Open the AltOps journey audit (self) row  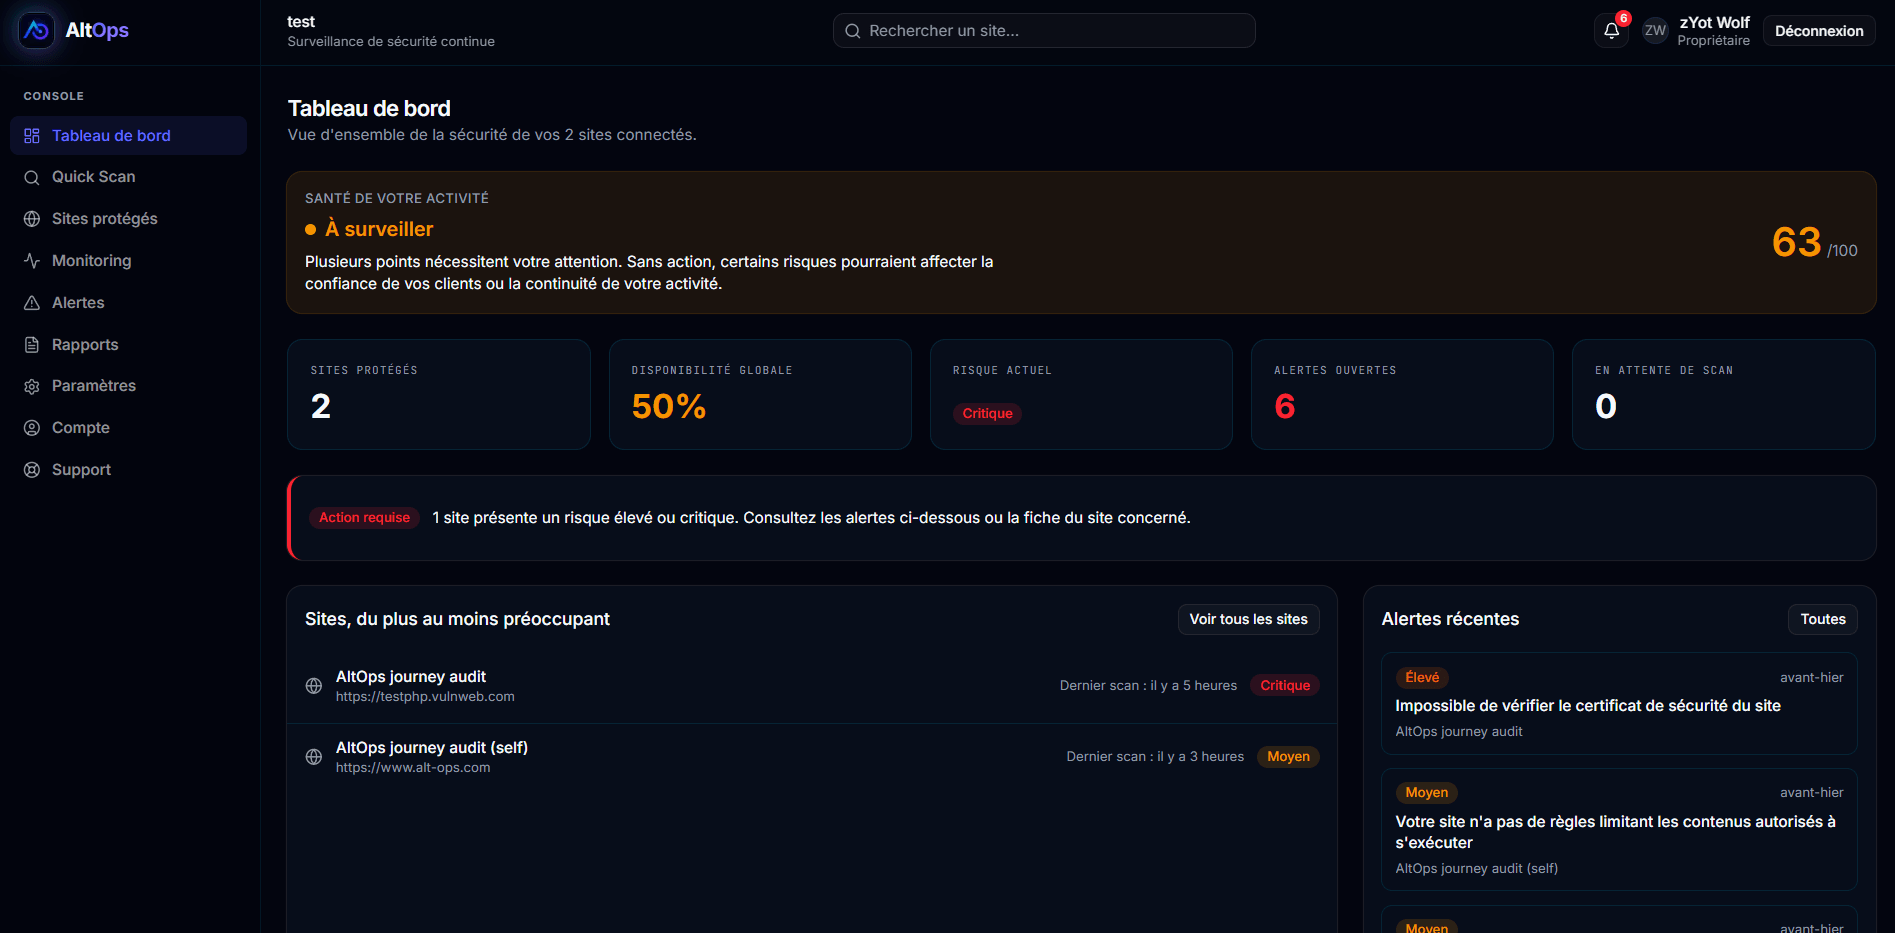pos(812,757)
